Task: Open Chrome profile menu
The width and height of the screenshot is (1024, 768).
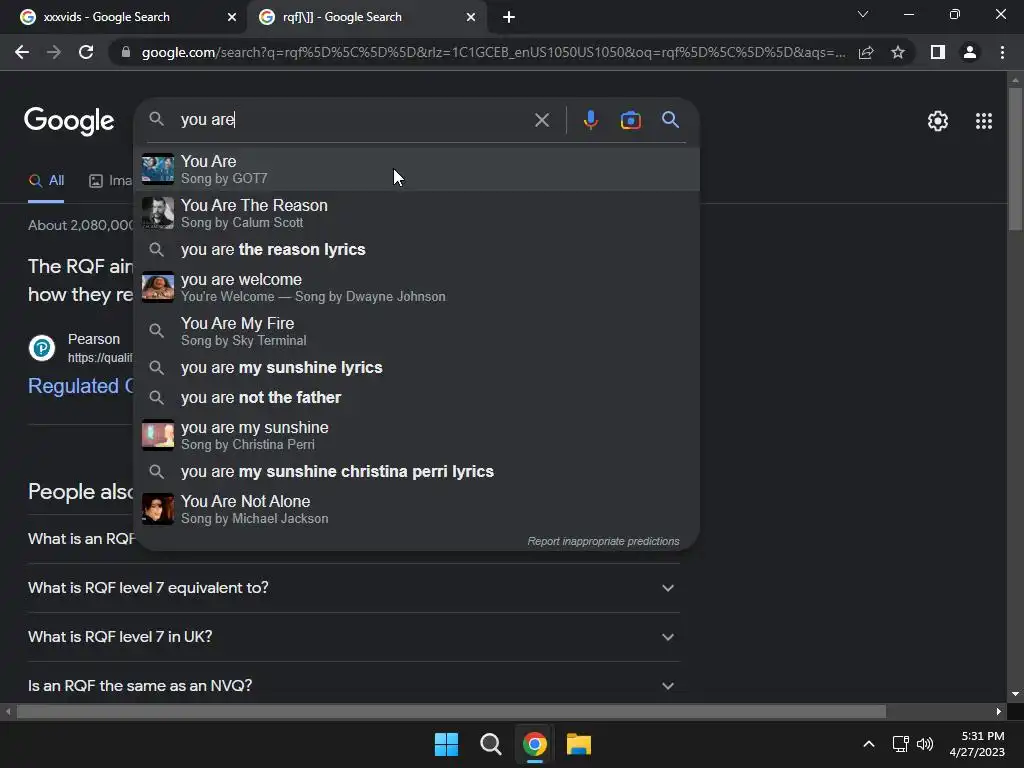Action: 970,52
